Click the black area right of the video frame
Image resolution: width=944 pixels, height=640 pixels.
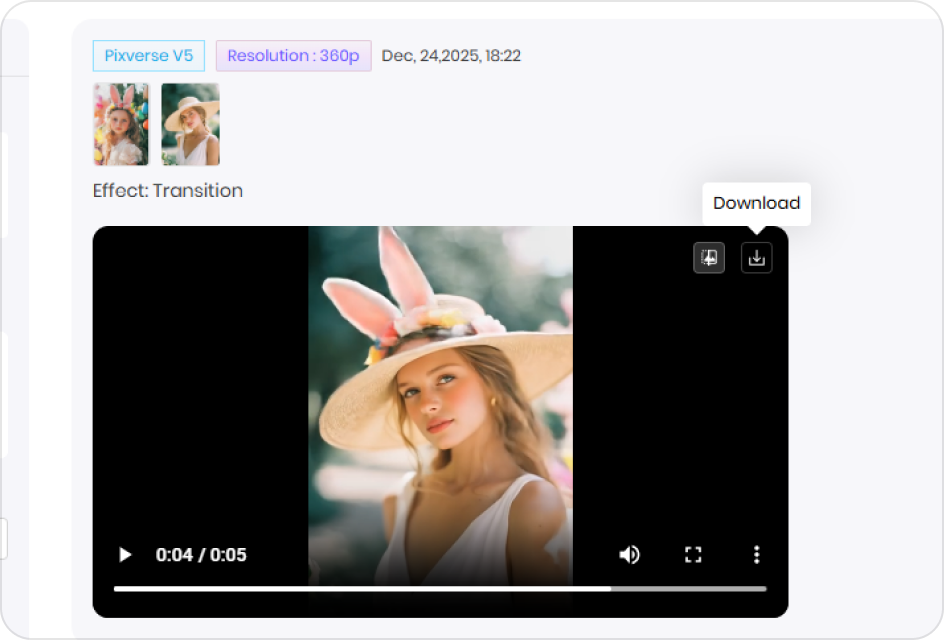[680, 400]
